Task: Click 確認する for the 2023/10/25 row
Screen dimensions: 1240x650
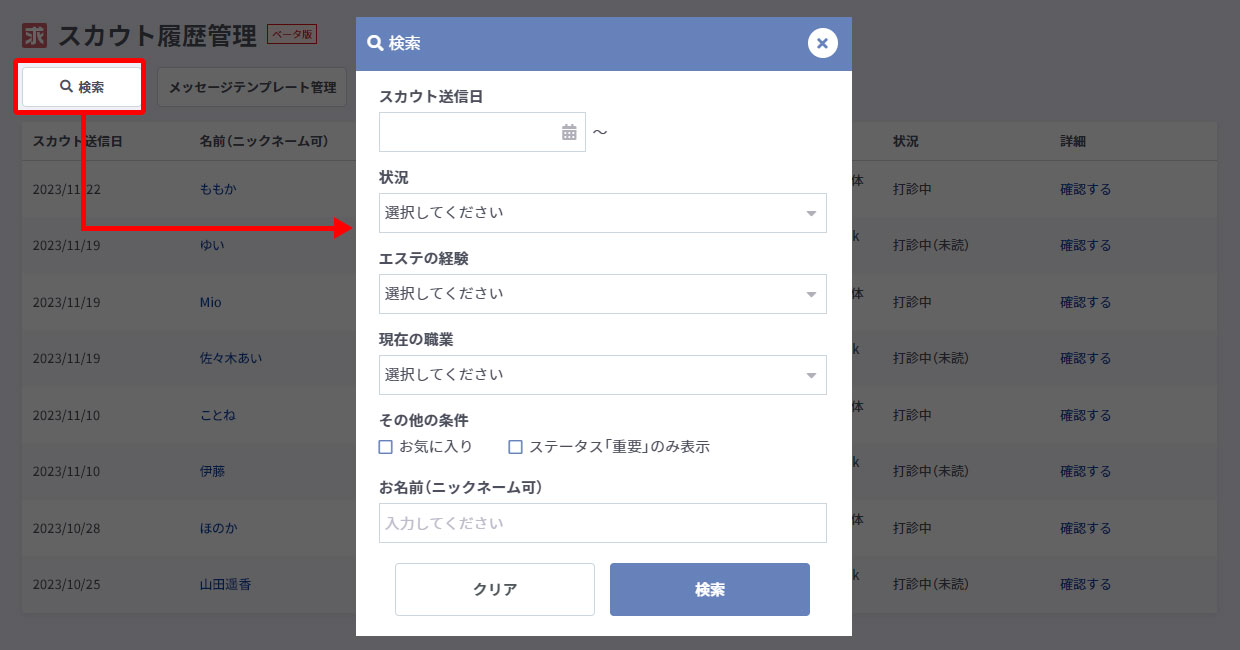Action: point(1085,584)
